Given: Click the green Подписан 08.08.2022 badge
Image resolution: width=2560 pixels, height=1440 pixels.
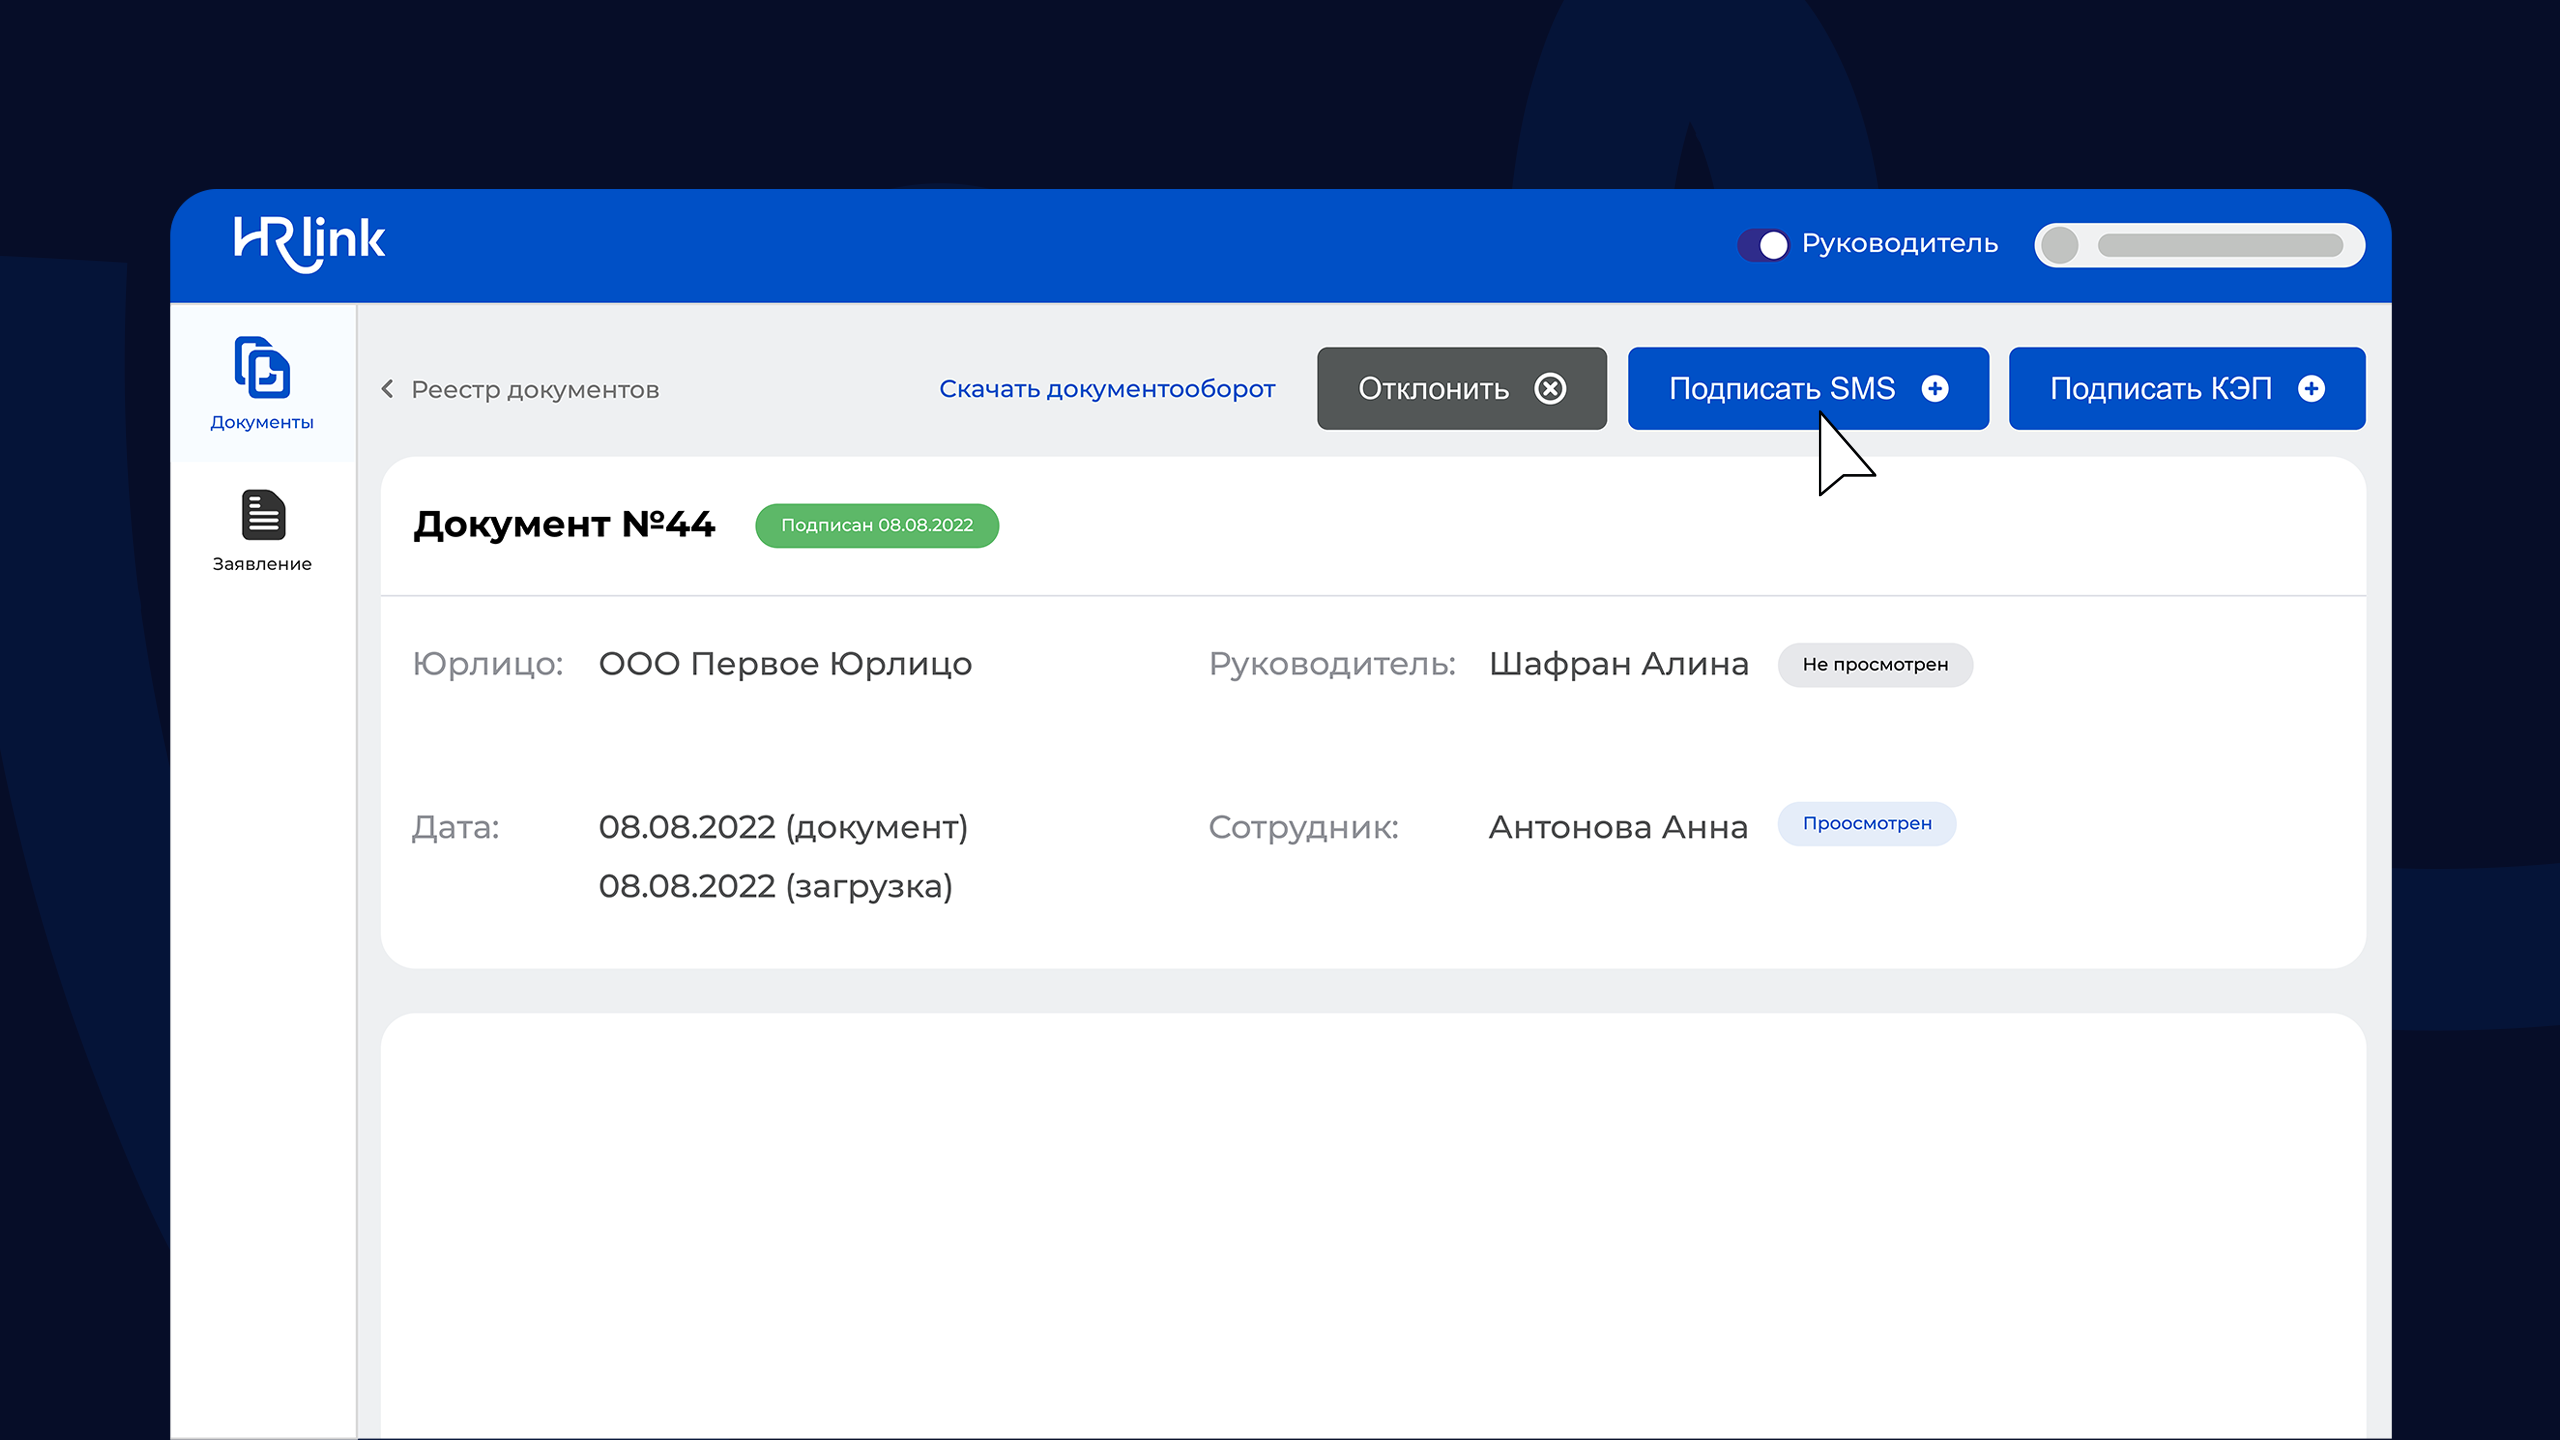Looking at the screenshot, I should (x=876, y=526).
